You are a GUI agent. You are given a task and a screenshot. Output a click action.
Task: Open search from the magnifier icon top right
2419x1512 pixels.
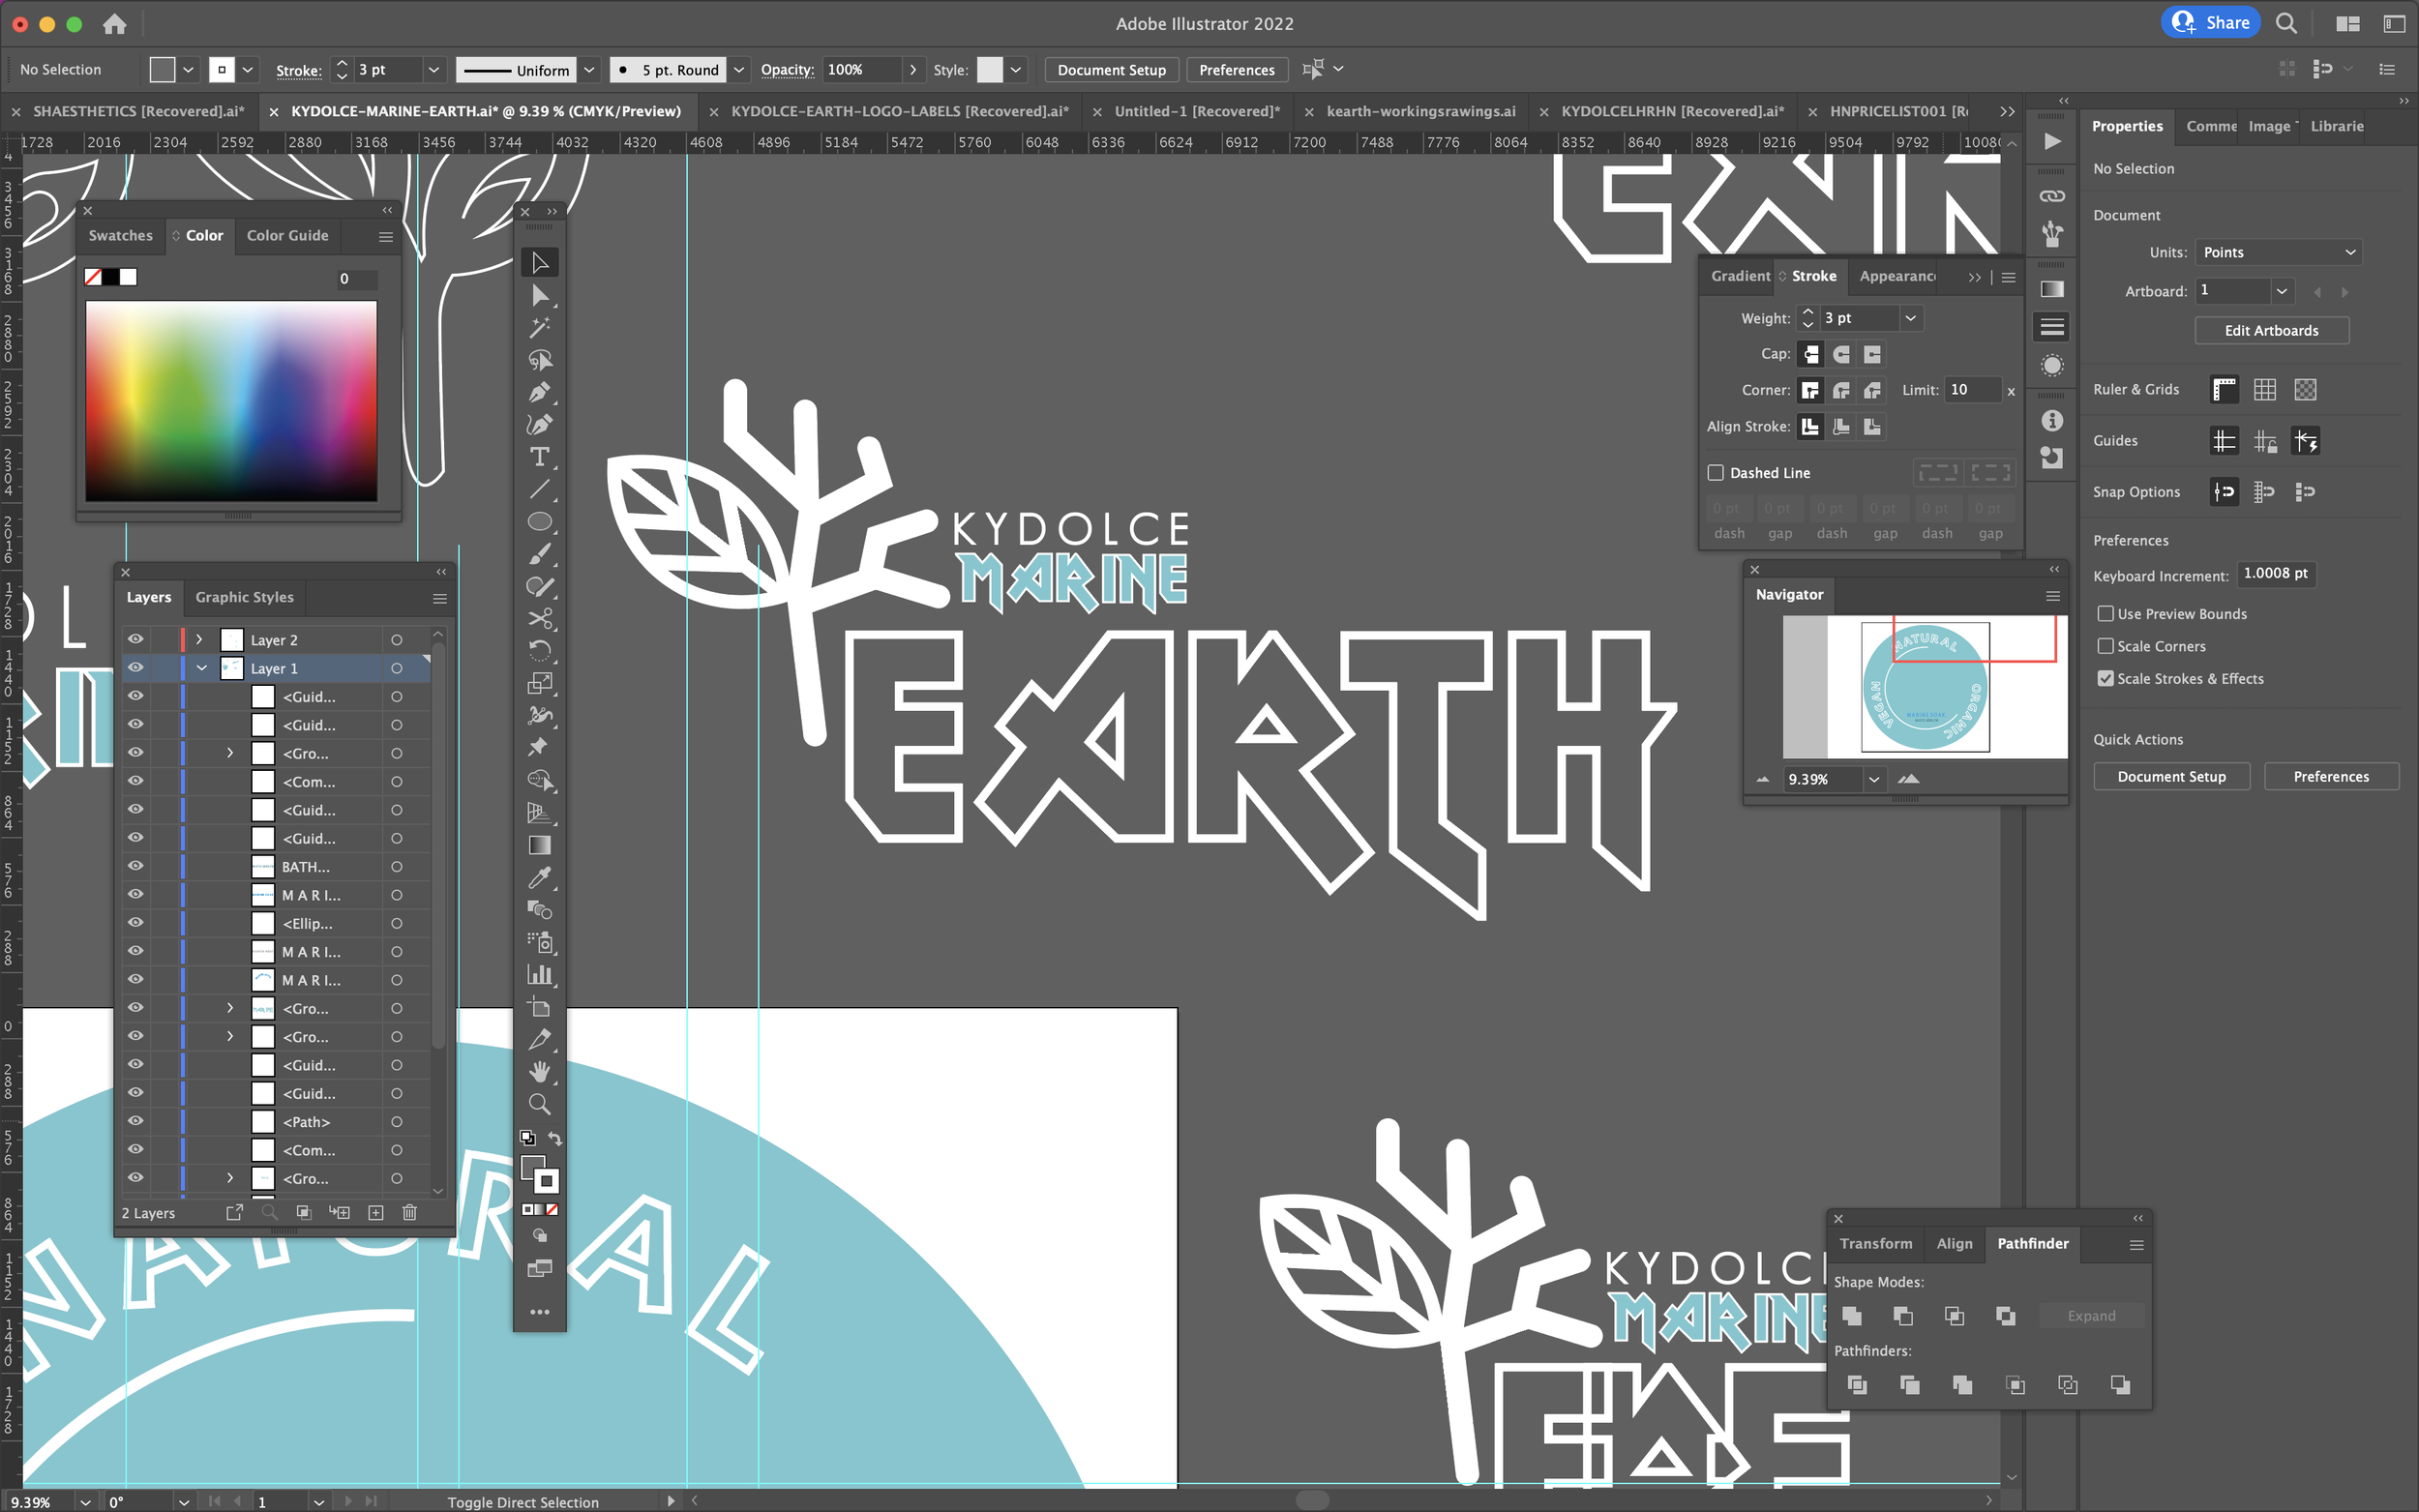[2286, 23]
